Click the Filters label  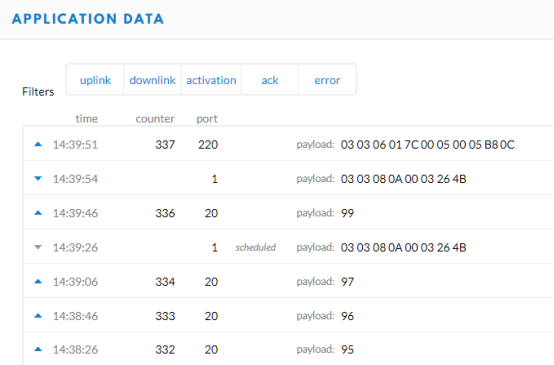(x=38, y=92)
